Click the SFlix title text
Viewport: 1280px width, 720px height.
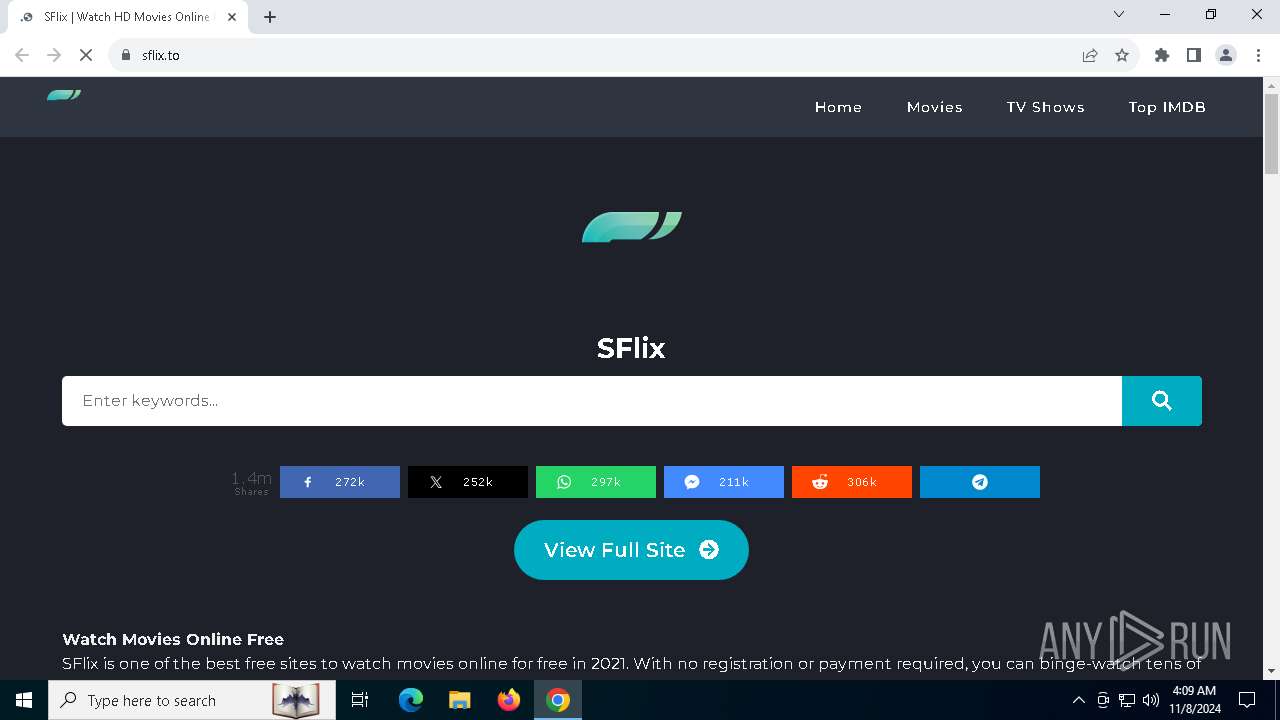631,348
